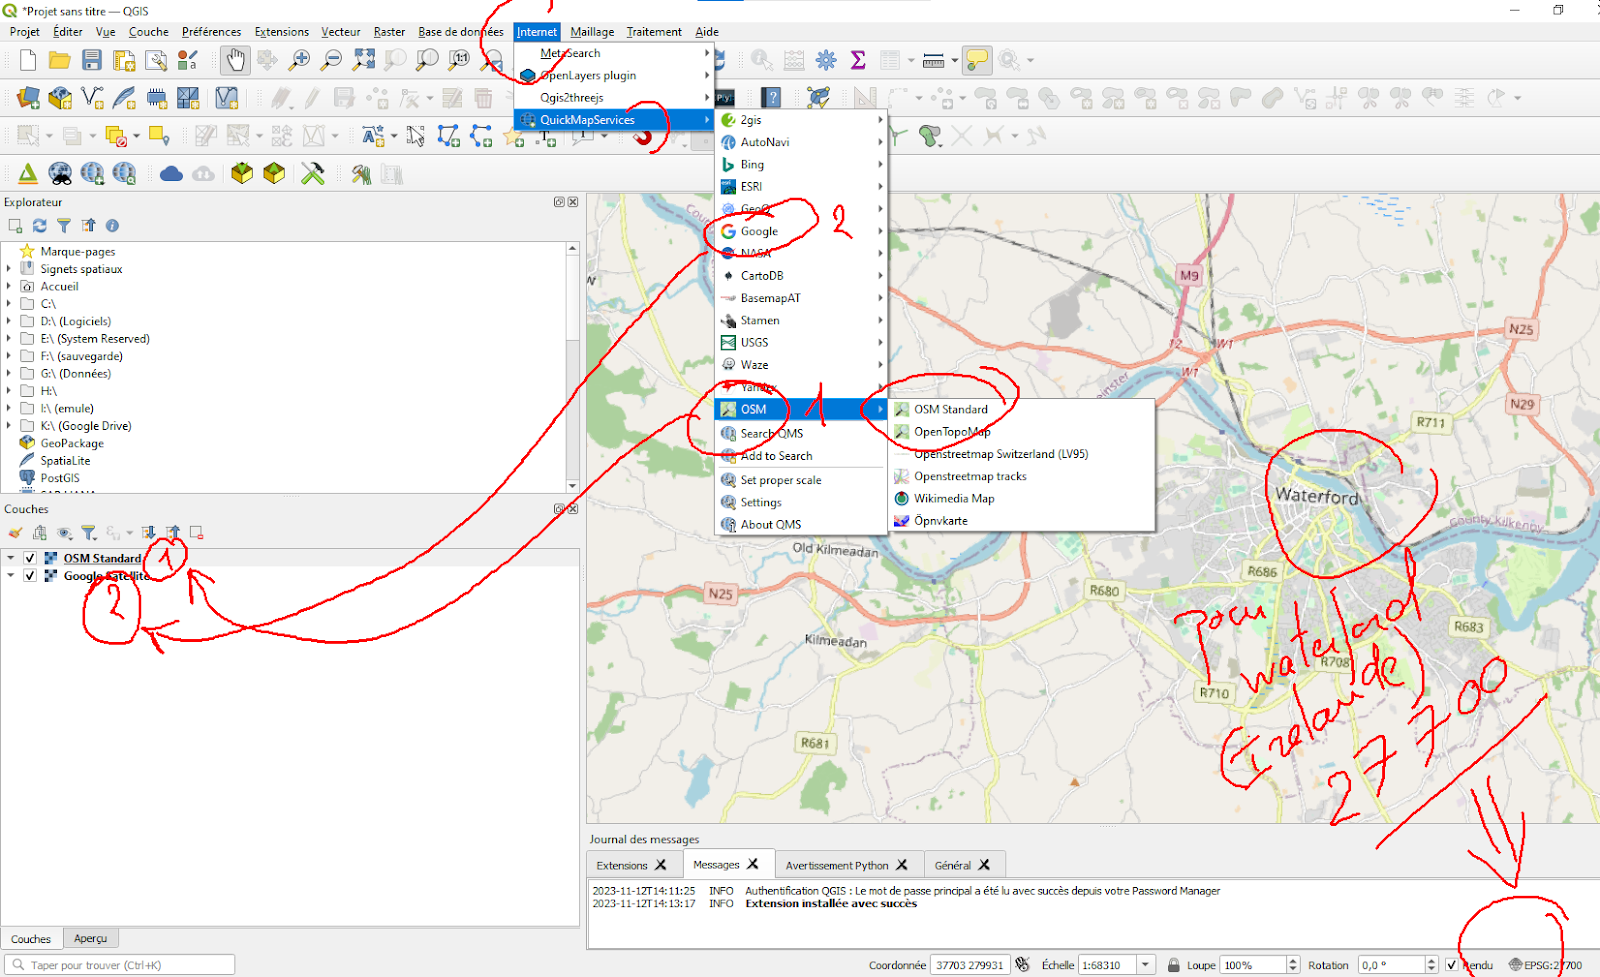Open Statistical Summary with the Sigma icon
1600x977 pixels.
pos(858,61)
